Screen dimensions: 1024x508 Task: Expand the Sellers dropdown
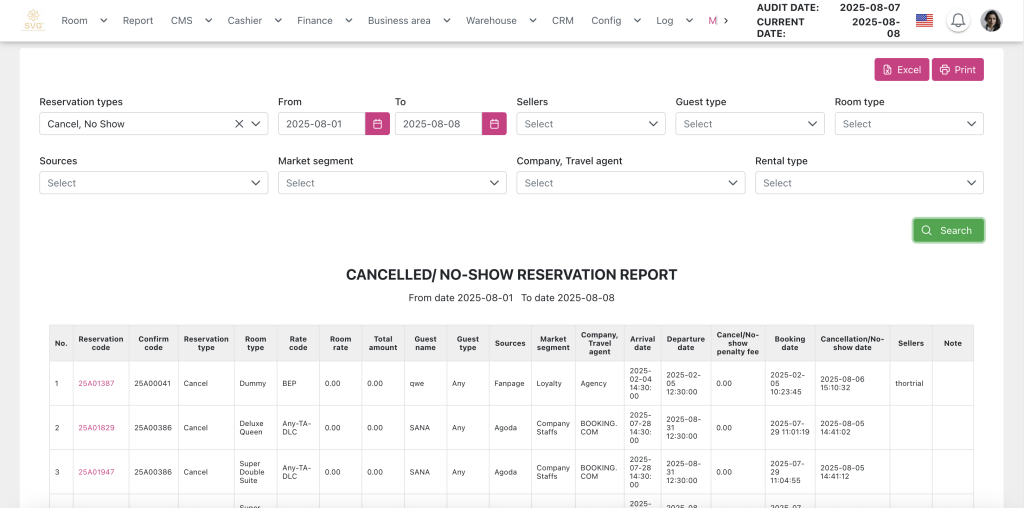(x=590, y=124)
